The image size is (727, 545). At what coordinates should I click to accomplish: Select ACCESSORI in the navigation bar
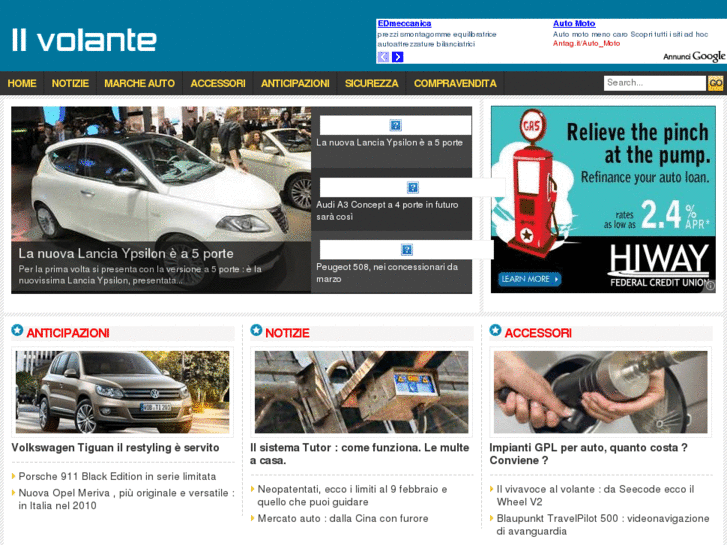(x=218, y=83)
